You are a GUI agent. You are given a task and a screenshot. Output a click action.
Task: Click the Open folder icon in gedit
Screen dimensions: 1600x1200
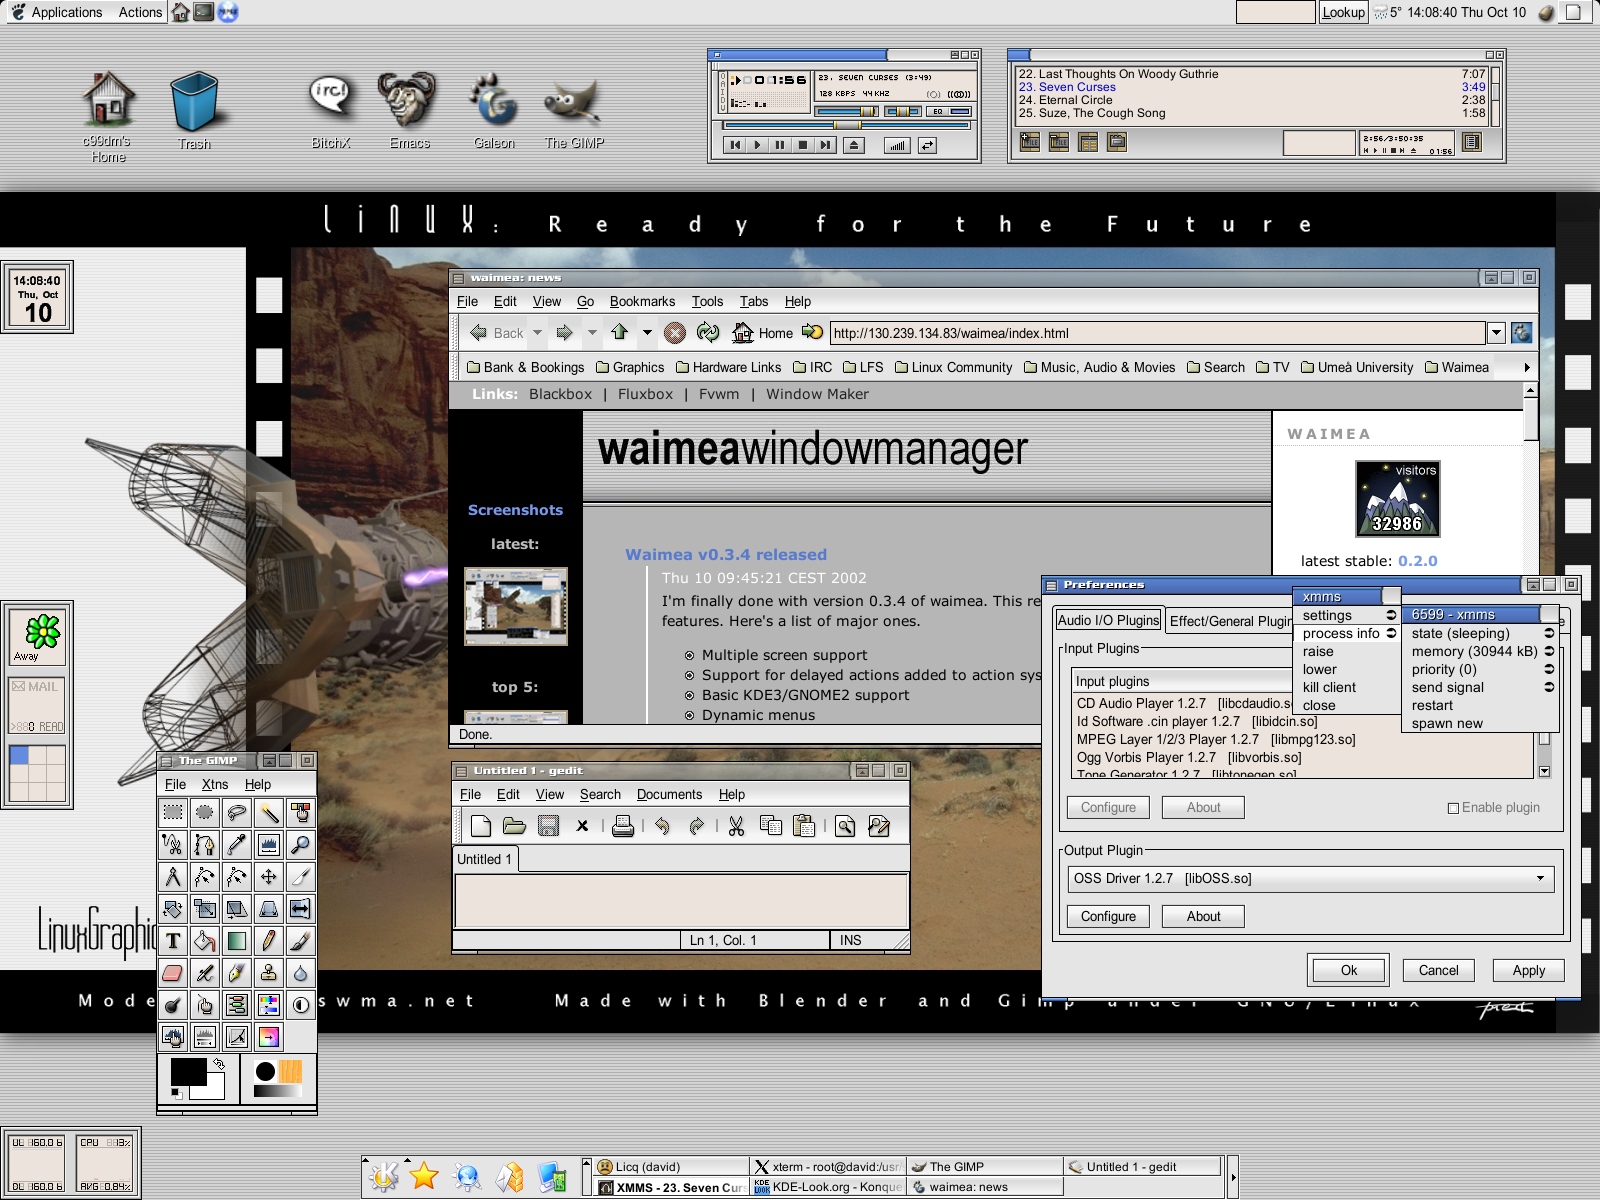(514, 826)
